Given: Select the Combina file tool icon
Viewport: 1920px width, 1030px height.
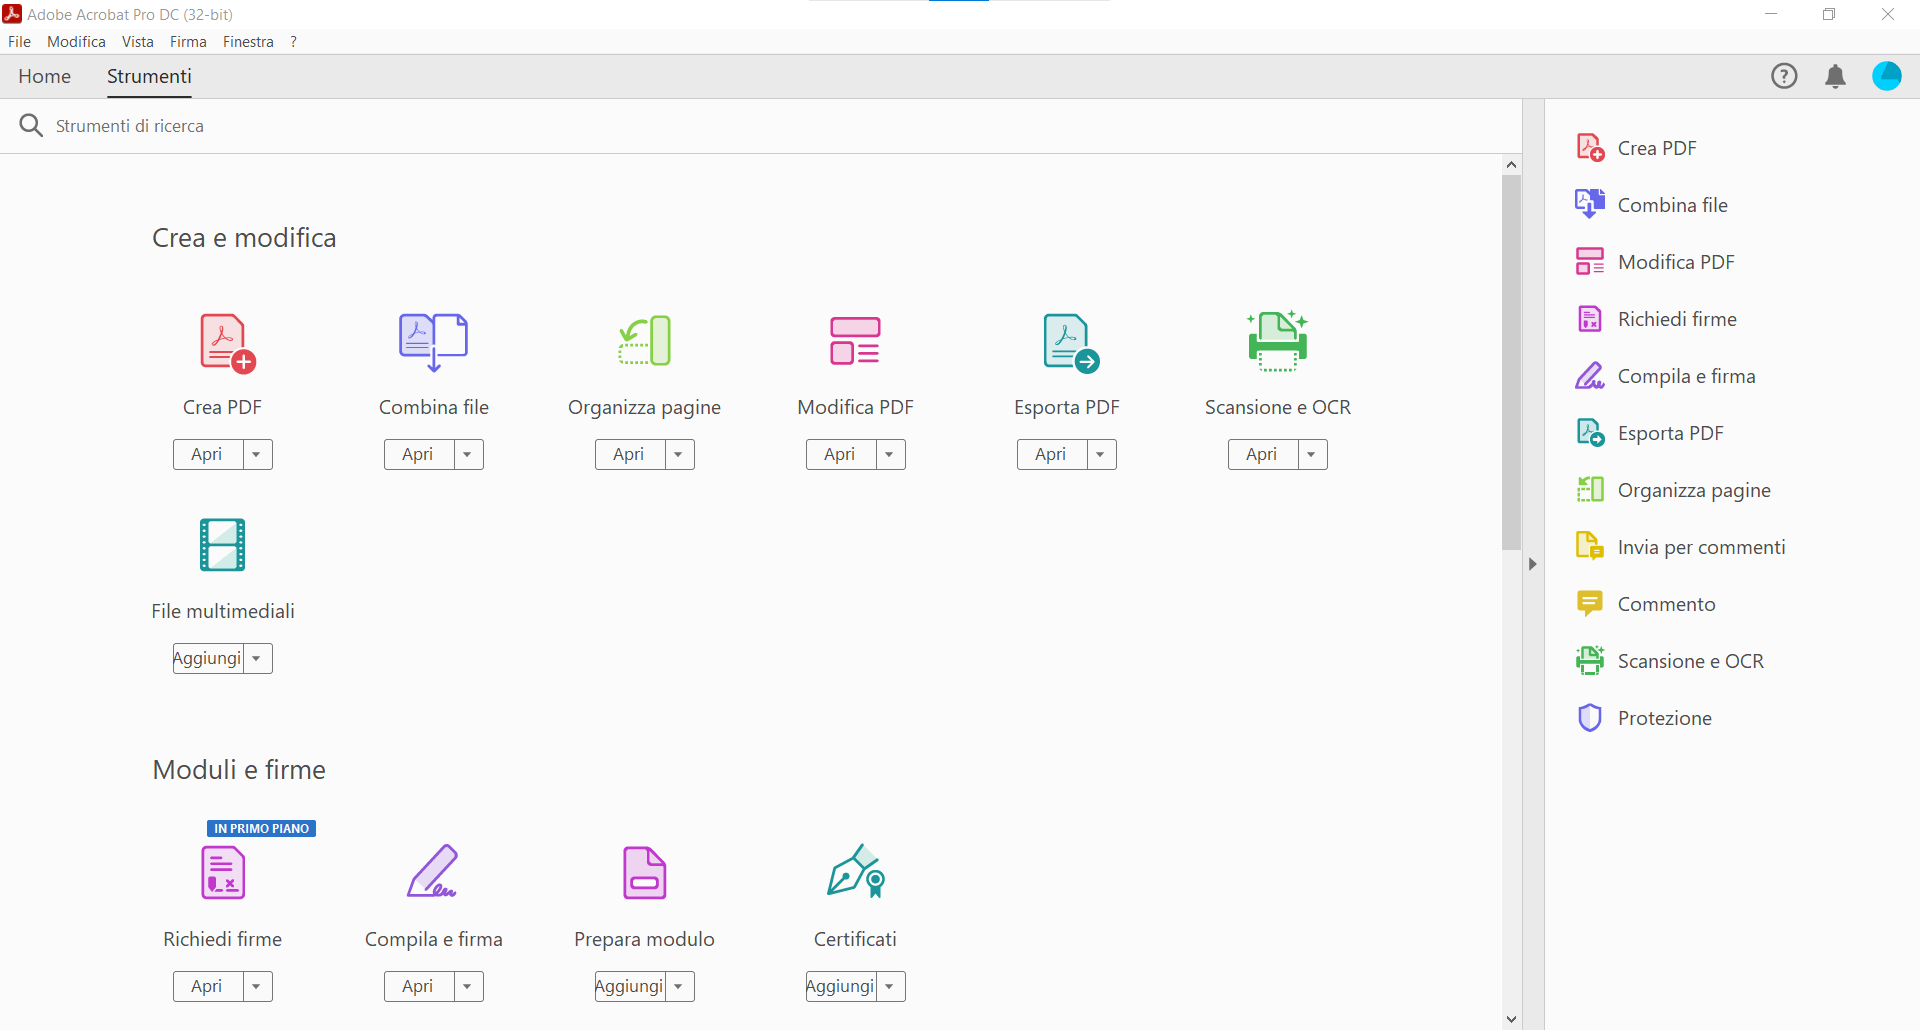Looking at the screenshot, I should point(433,341).
